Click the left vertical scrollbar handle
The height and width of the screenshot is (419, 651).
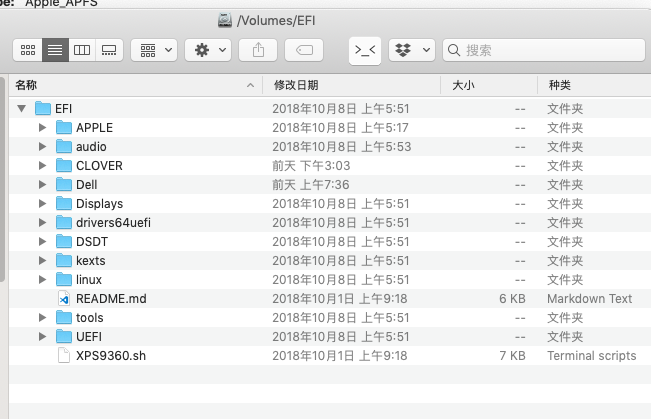2,180
